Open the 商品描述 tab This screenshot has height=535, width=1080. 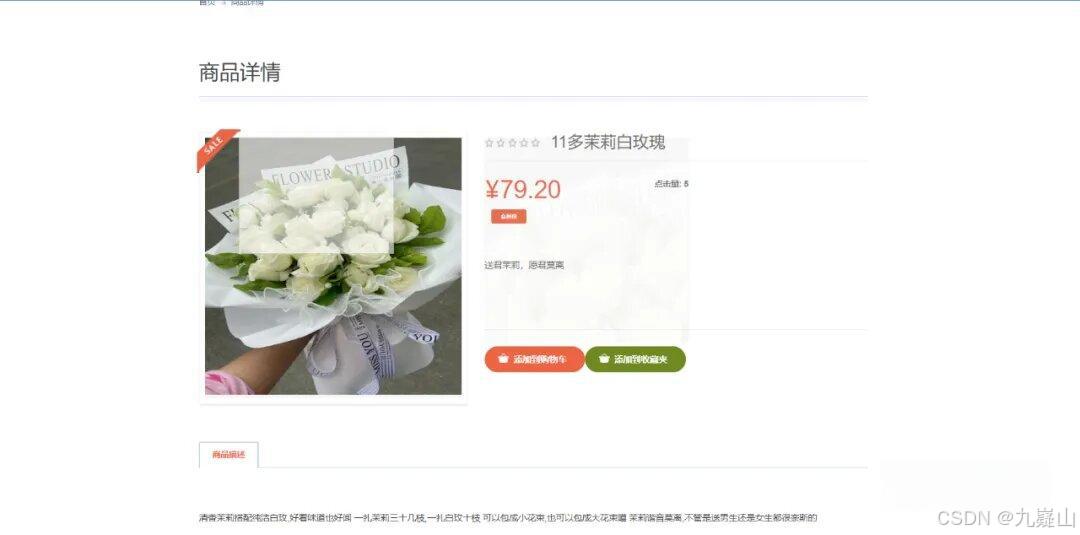point(229,455)
